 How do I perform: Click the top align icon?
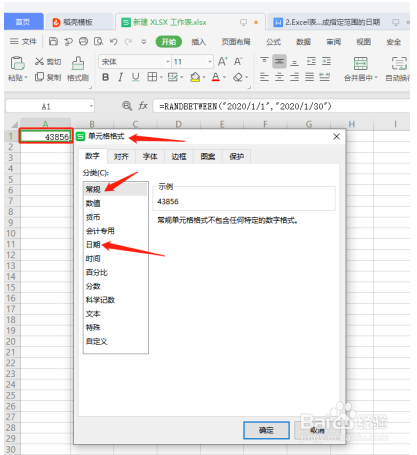coord(264,61)
